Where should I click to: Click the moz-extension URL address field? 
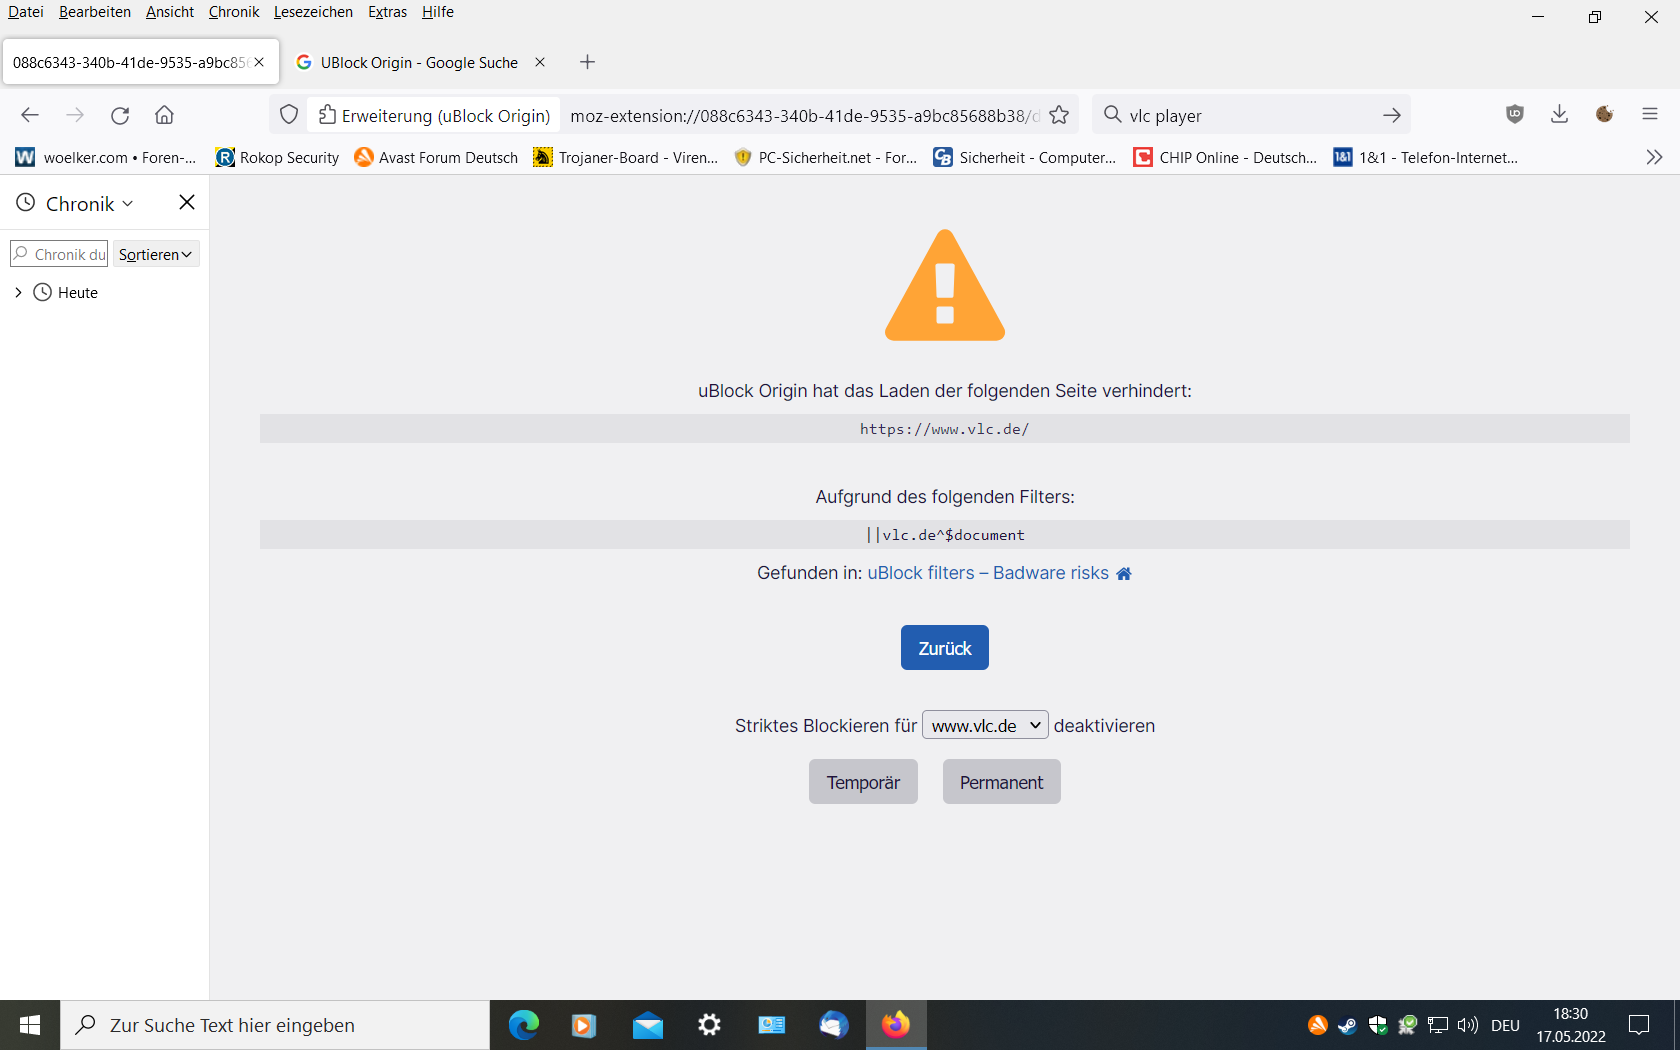[x=804, y=115]
